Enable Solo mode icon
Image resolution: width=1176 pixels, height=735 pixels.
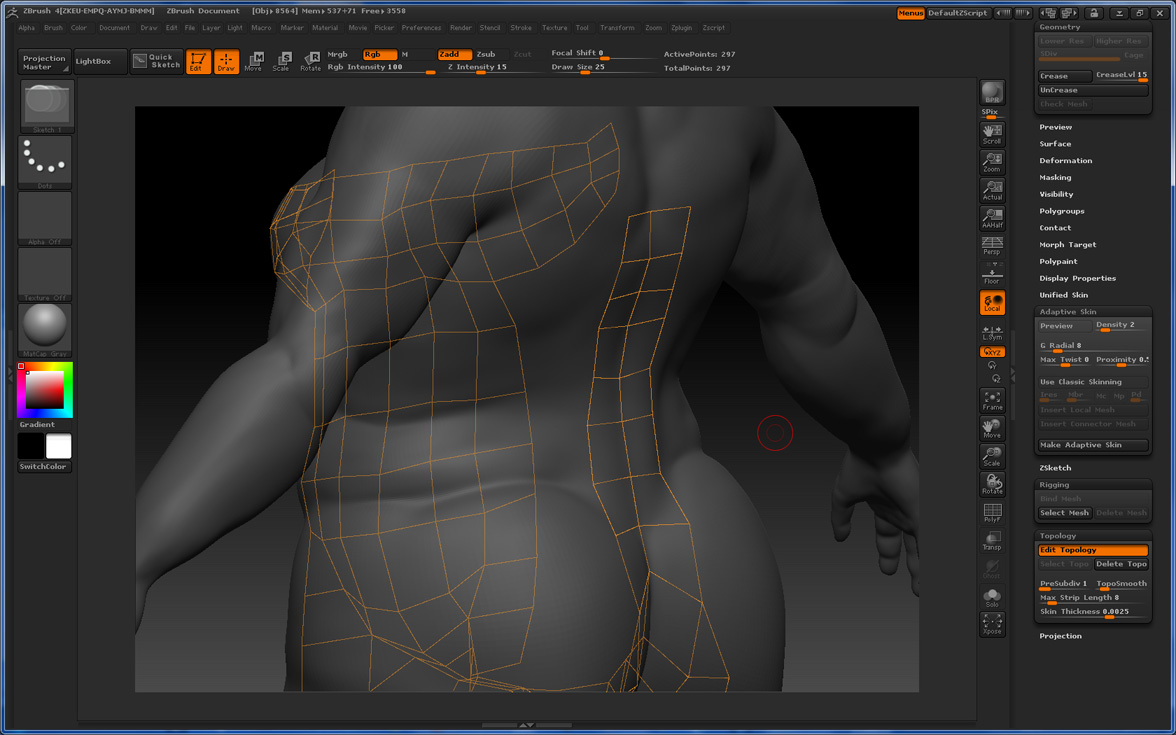(x=992, y=597)
